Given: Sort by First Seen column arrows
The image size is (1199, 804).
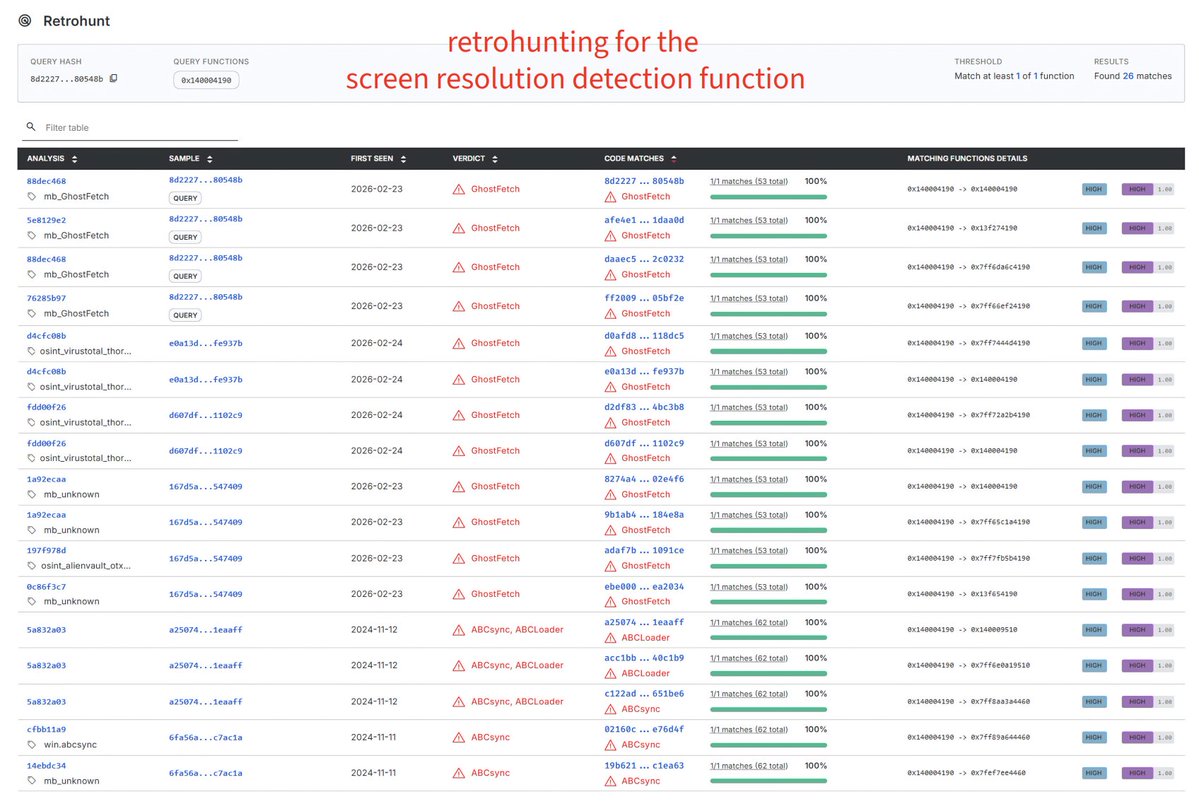Looking at the screenshot, I should 403,159.
